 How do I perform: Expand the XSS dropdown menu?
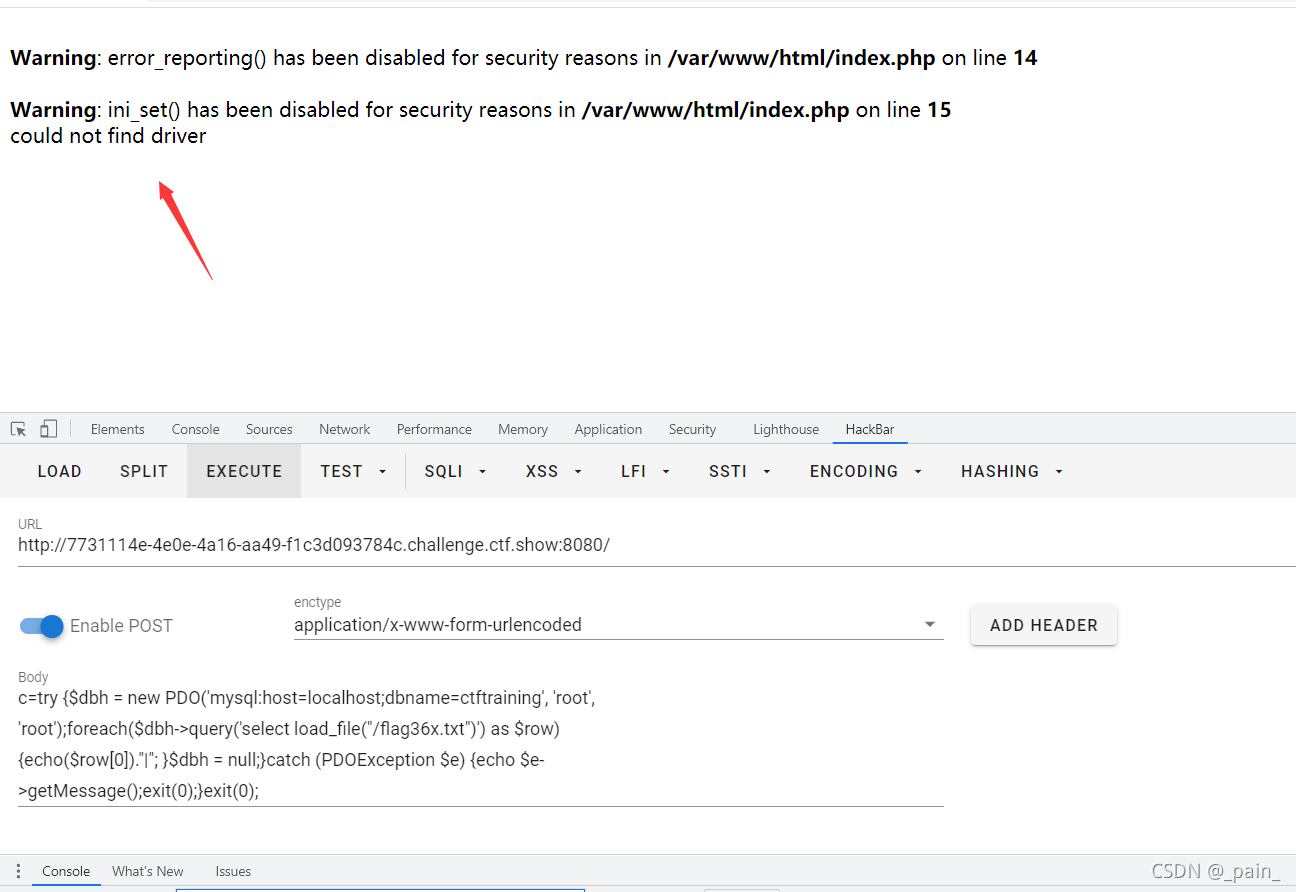554,471
